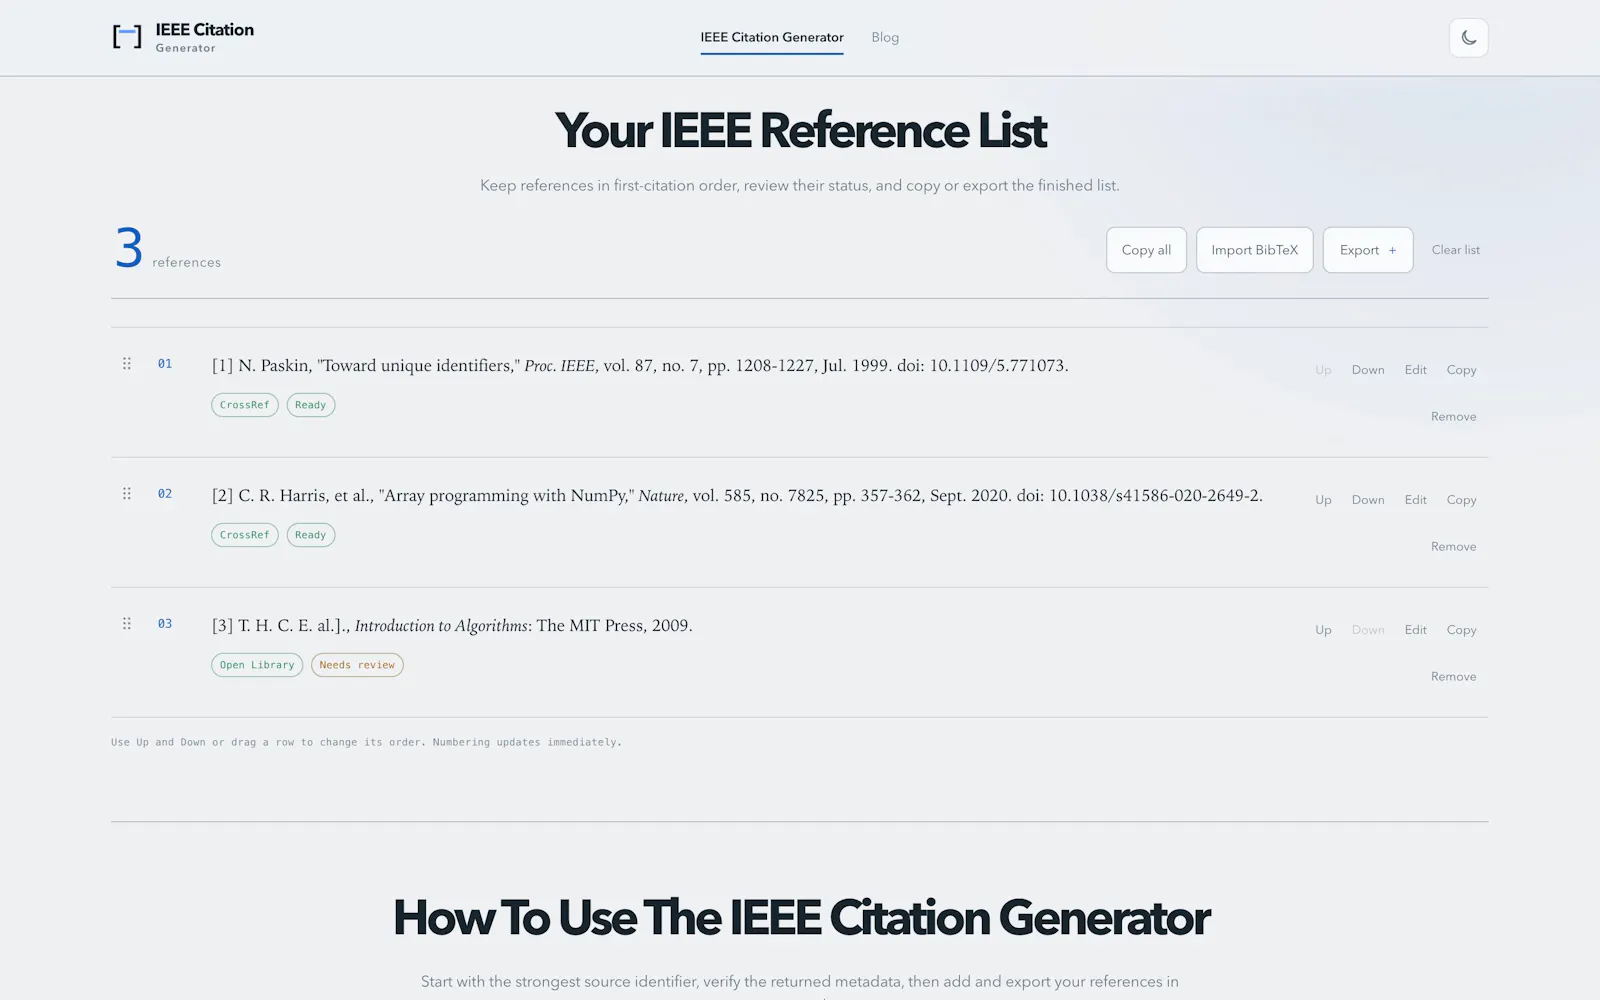Click the Open Library tag
This screenshot has width=1600, height=1000.
coord(257,665)
